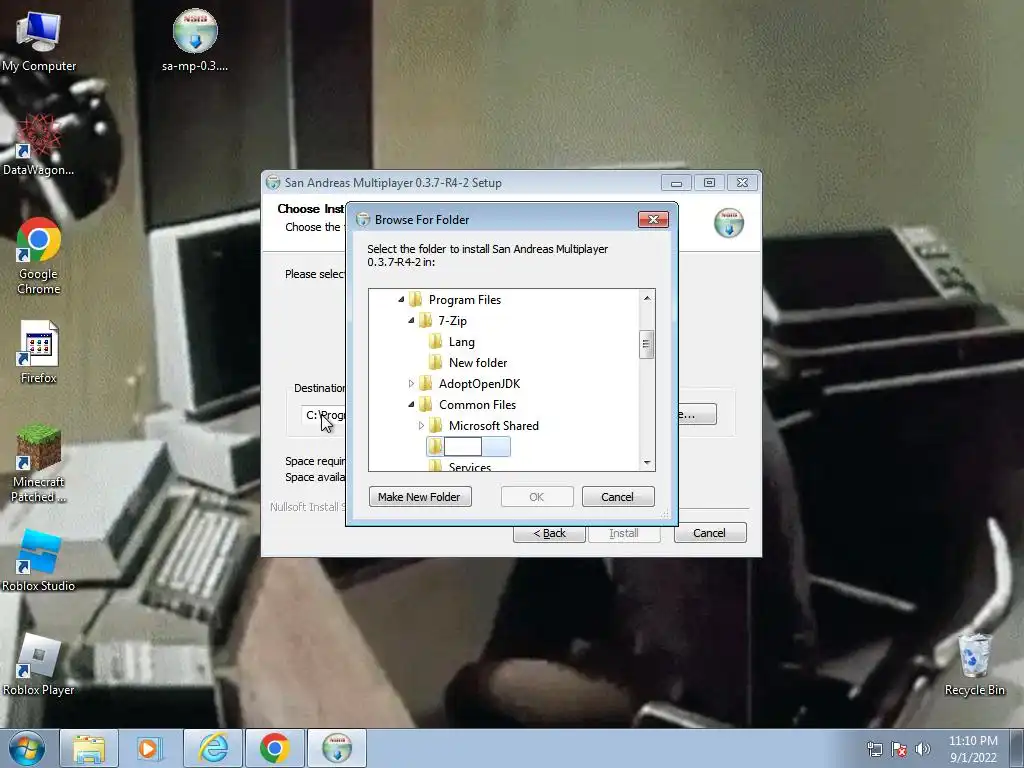Click Back in the Setup window
1024x768 pixels.
[x=549, y=533]
